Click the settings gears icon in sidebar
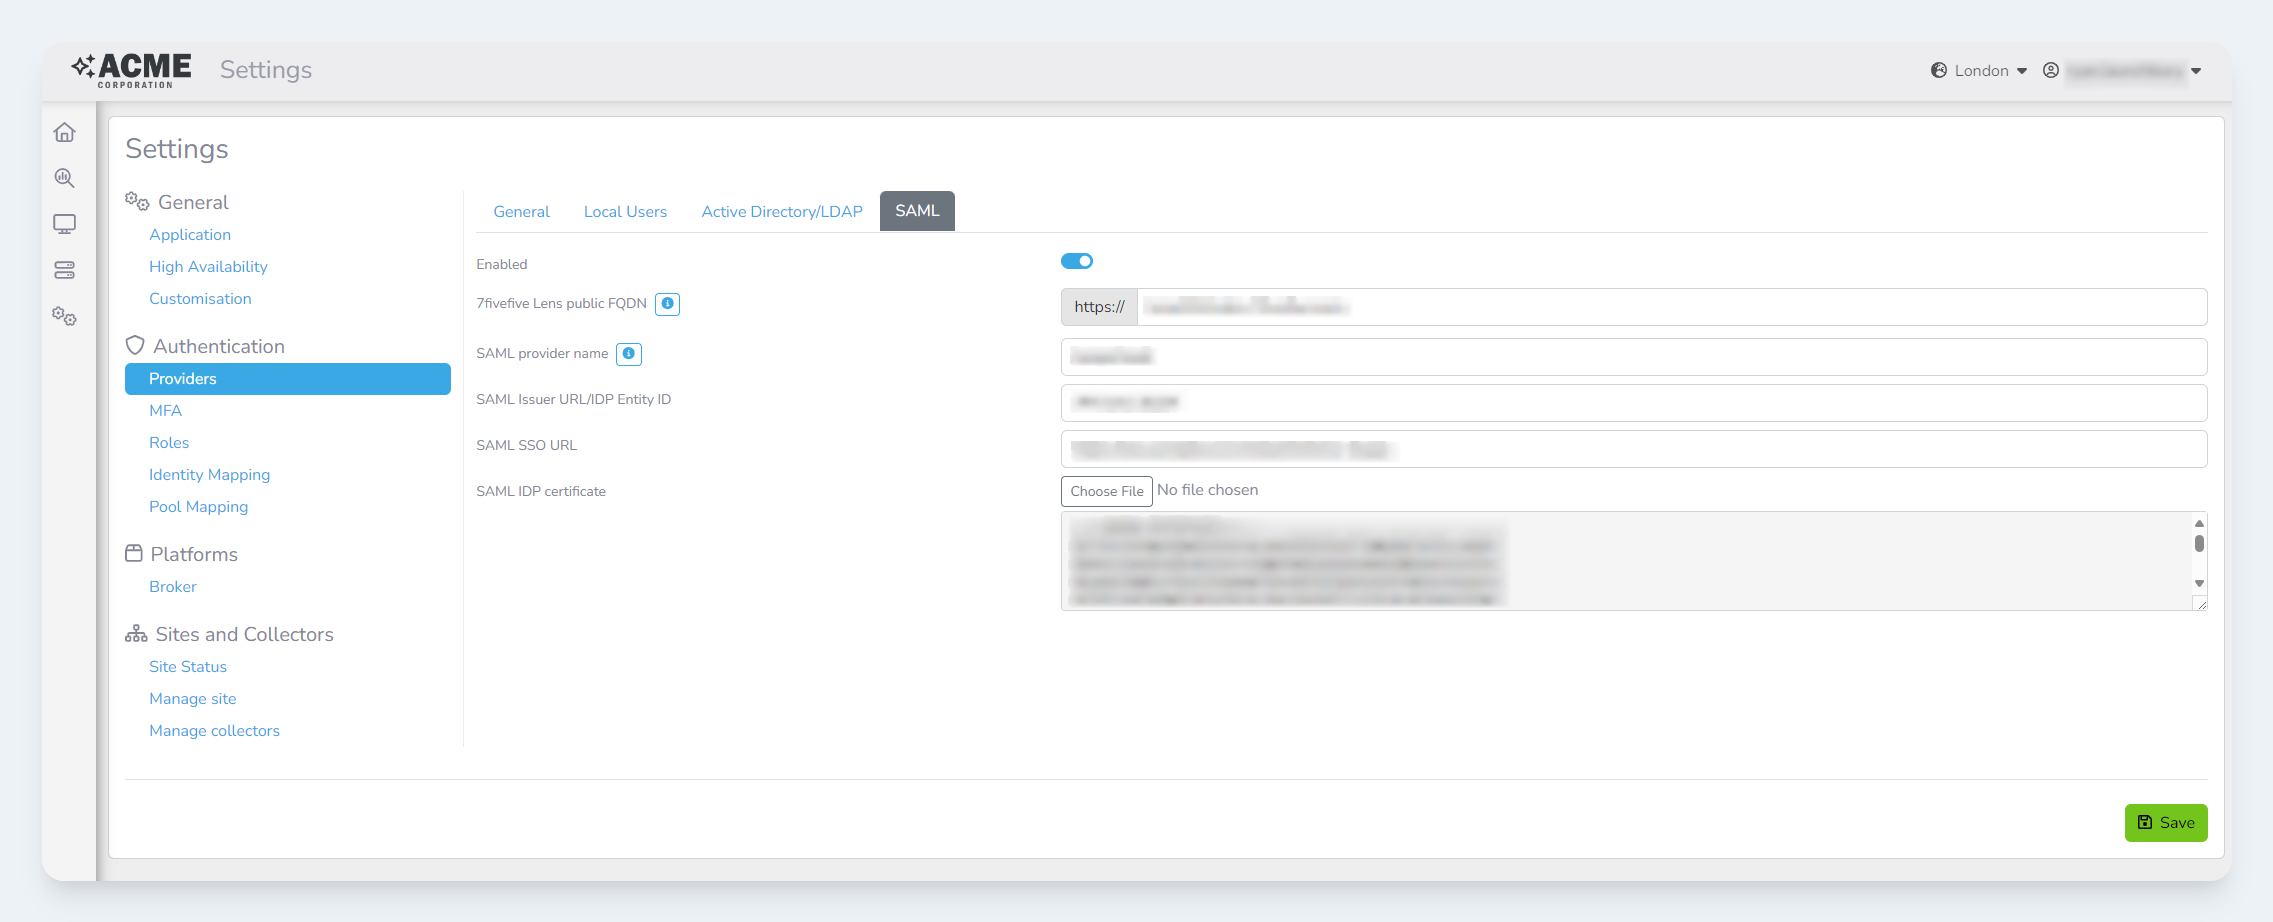 pyautogui.click(x=65, y=316)
